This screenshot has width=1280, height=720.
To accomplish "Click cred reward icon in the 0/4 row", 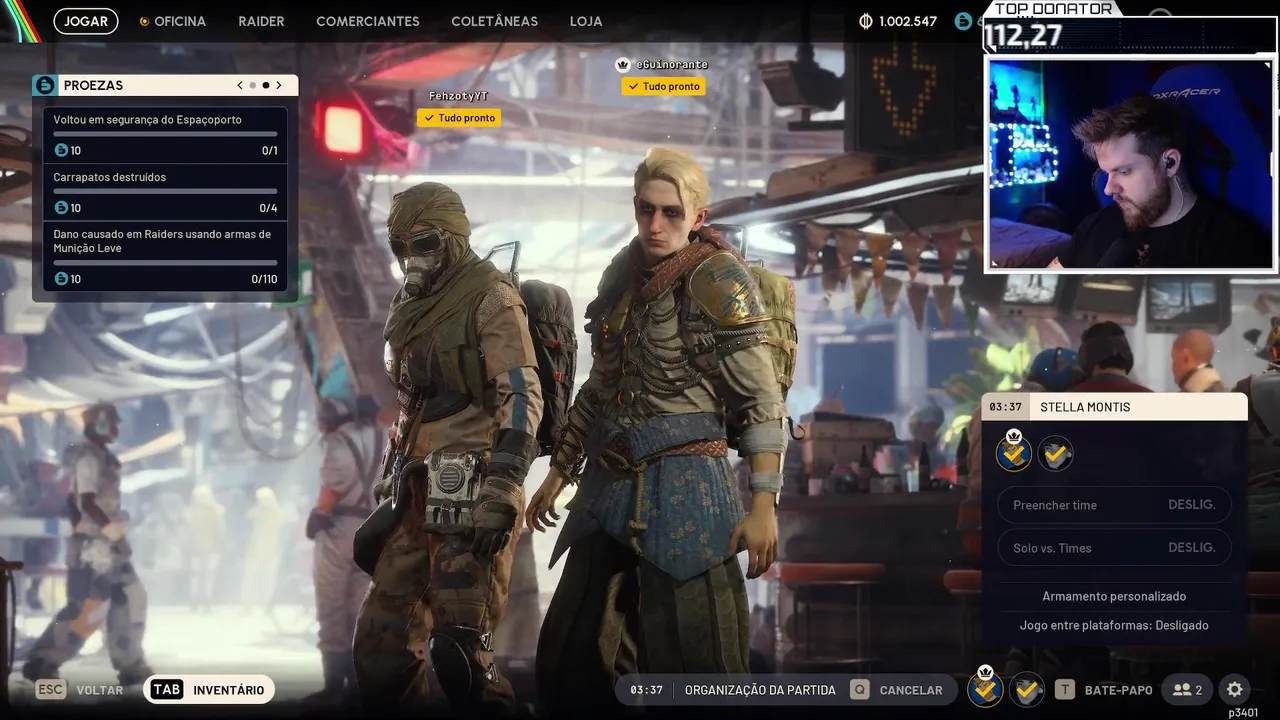I will coord(61,208).
